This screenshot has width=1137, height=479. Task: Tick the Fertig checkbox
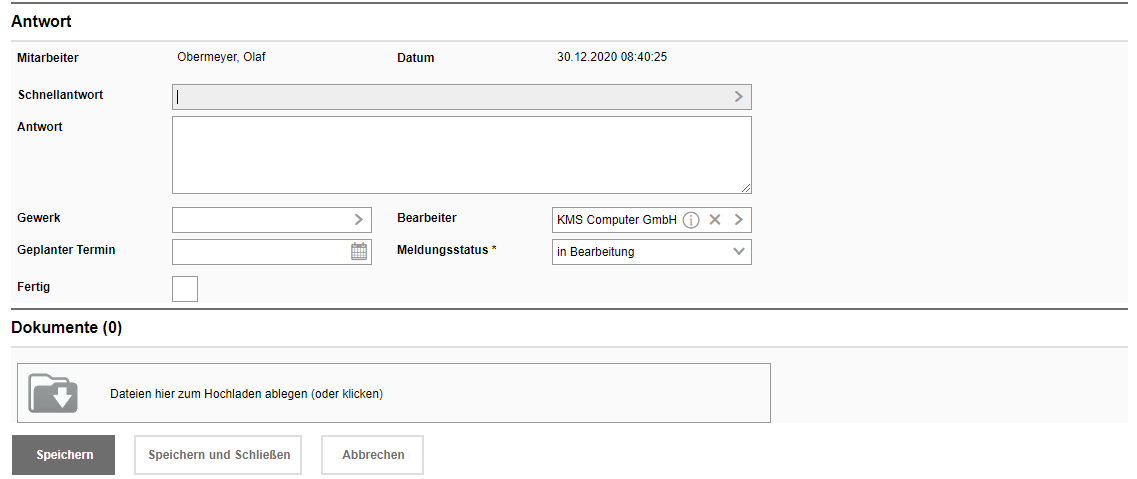tap(185, 289)
